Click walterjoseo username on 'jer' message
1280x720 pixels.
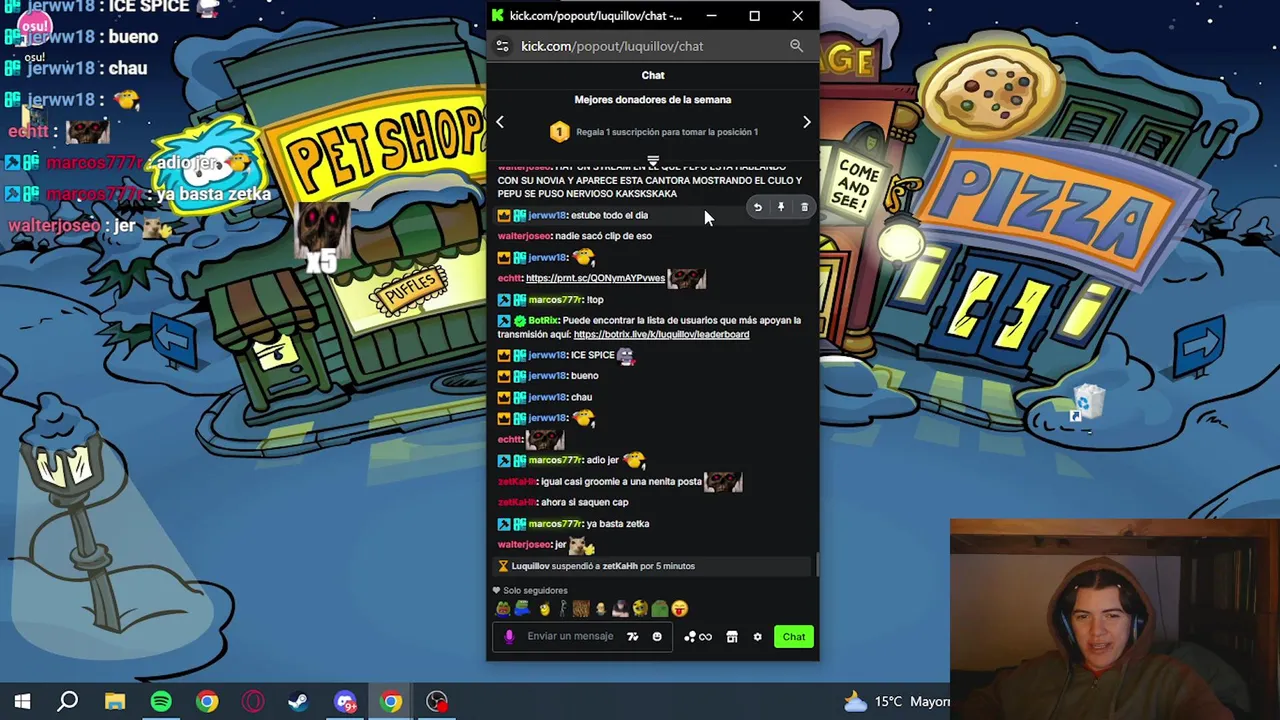pyautogui.click(x=524, y=545)
